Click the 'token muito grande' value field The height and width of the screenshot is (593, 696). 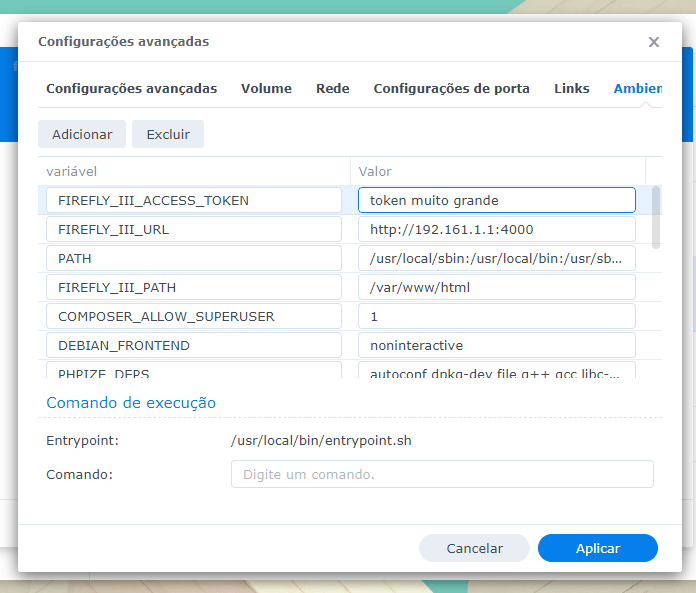[x=496, y=200]
